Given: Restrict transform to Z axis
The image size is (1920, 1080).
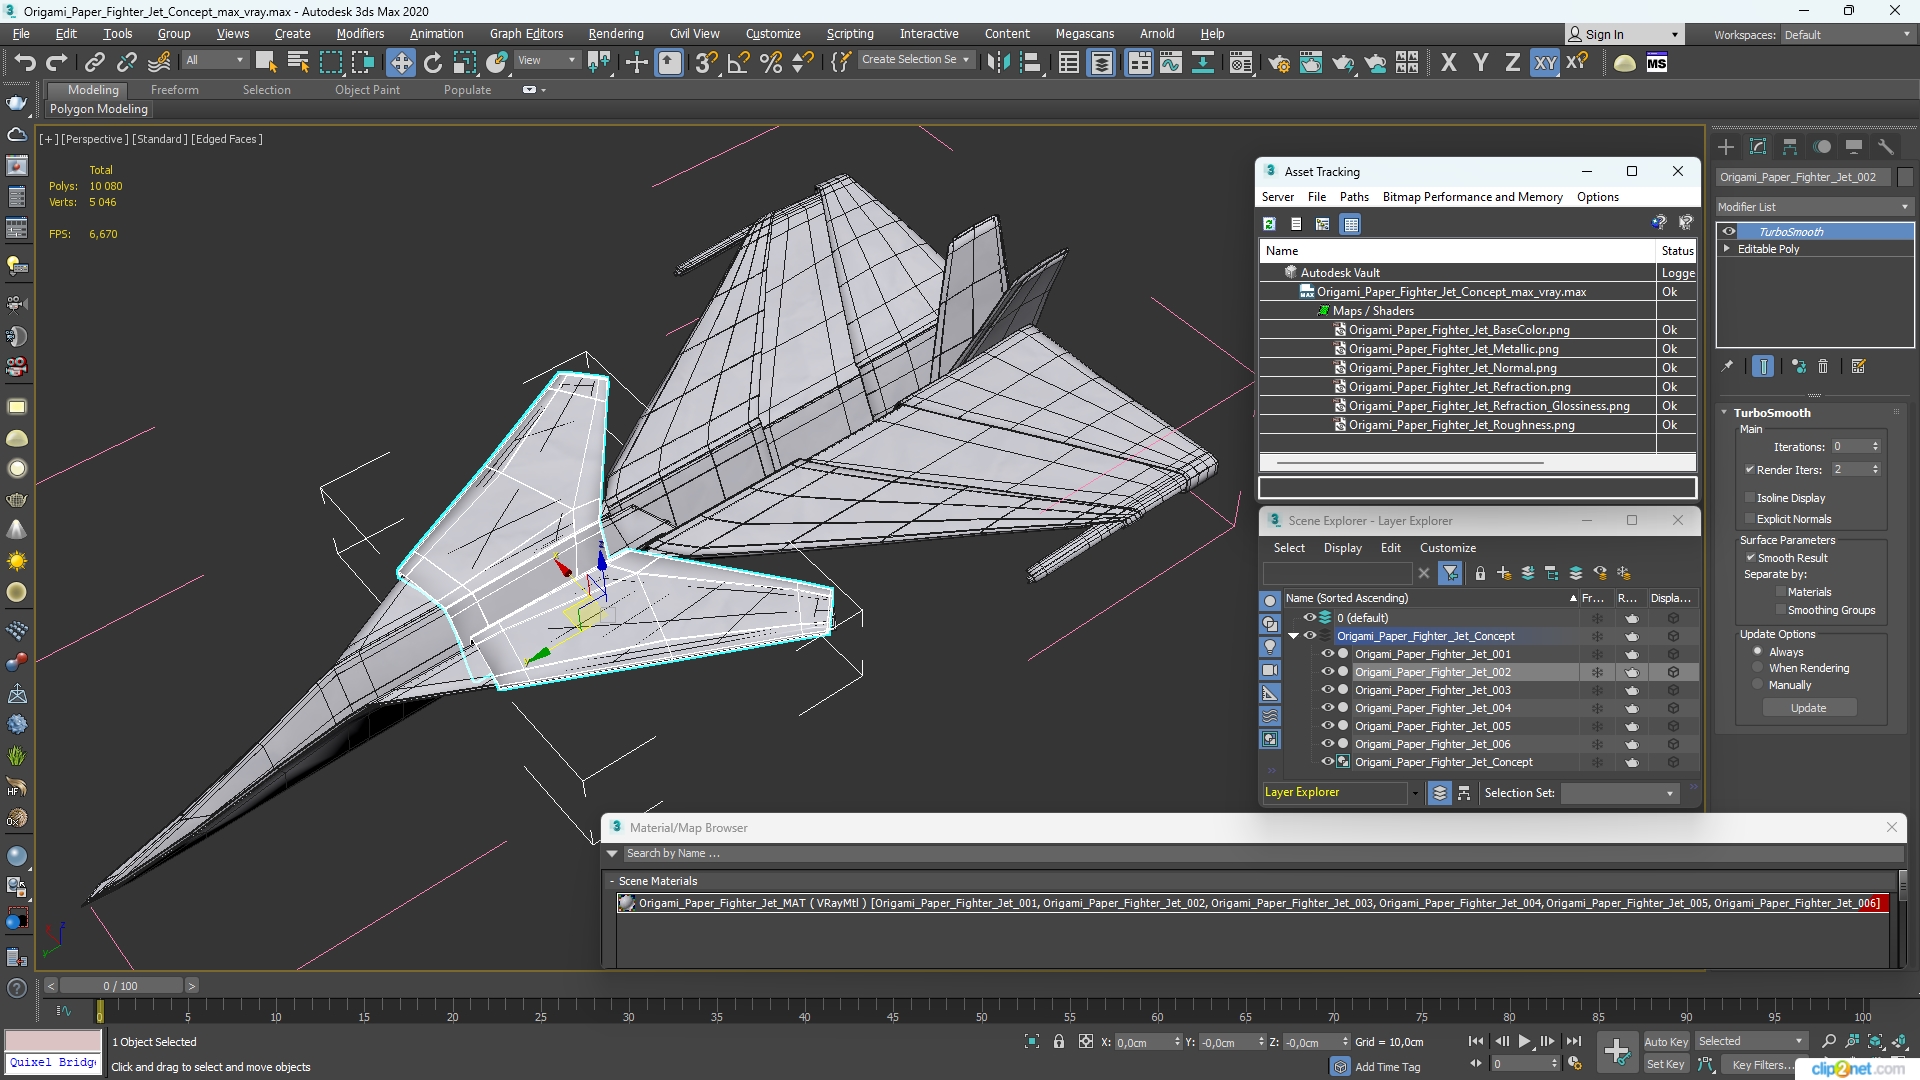Looking at the screenshot, I should pyautogui.click(x=1512, y=63).
